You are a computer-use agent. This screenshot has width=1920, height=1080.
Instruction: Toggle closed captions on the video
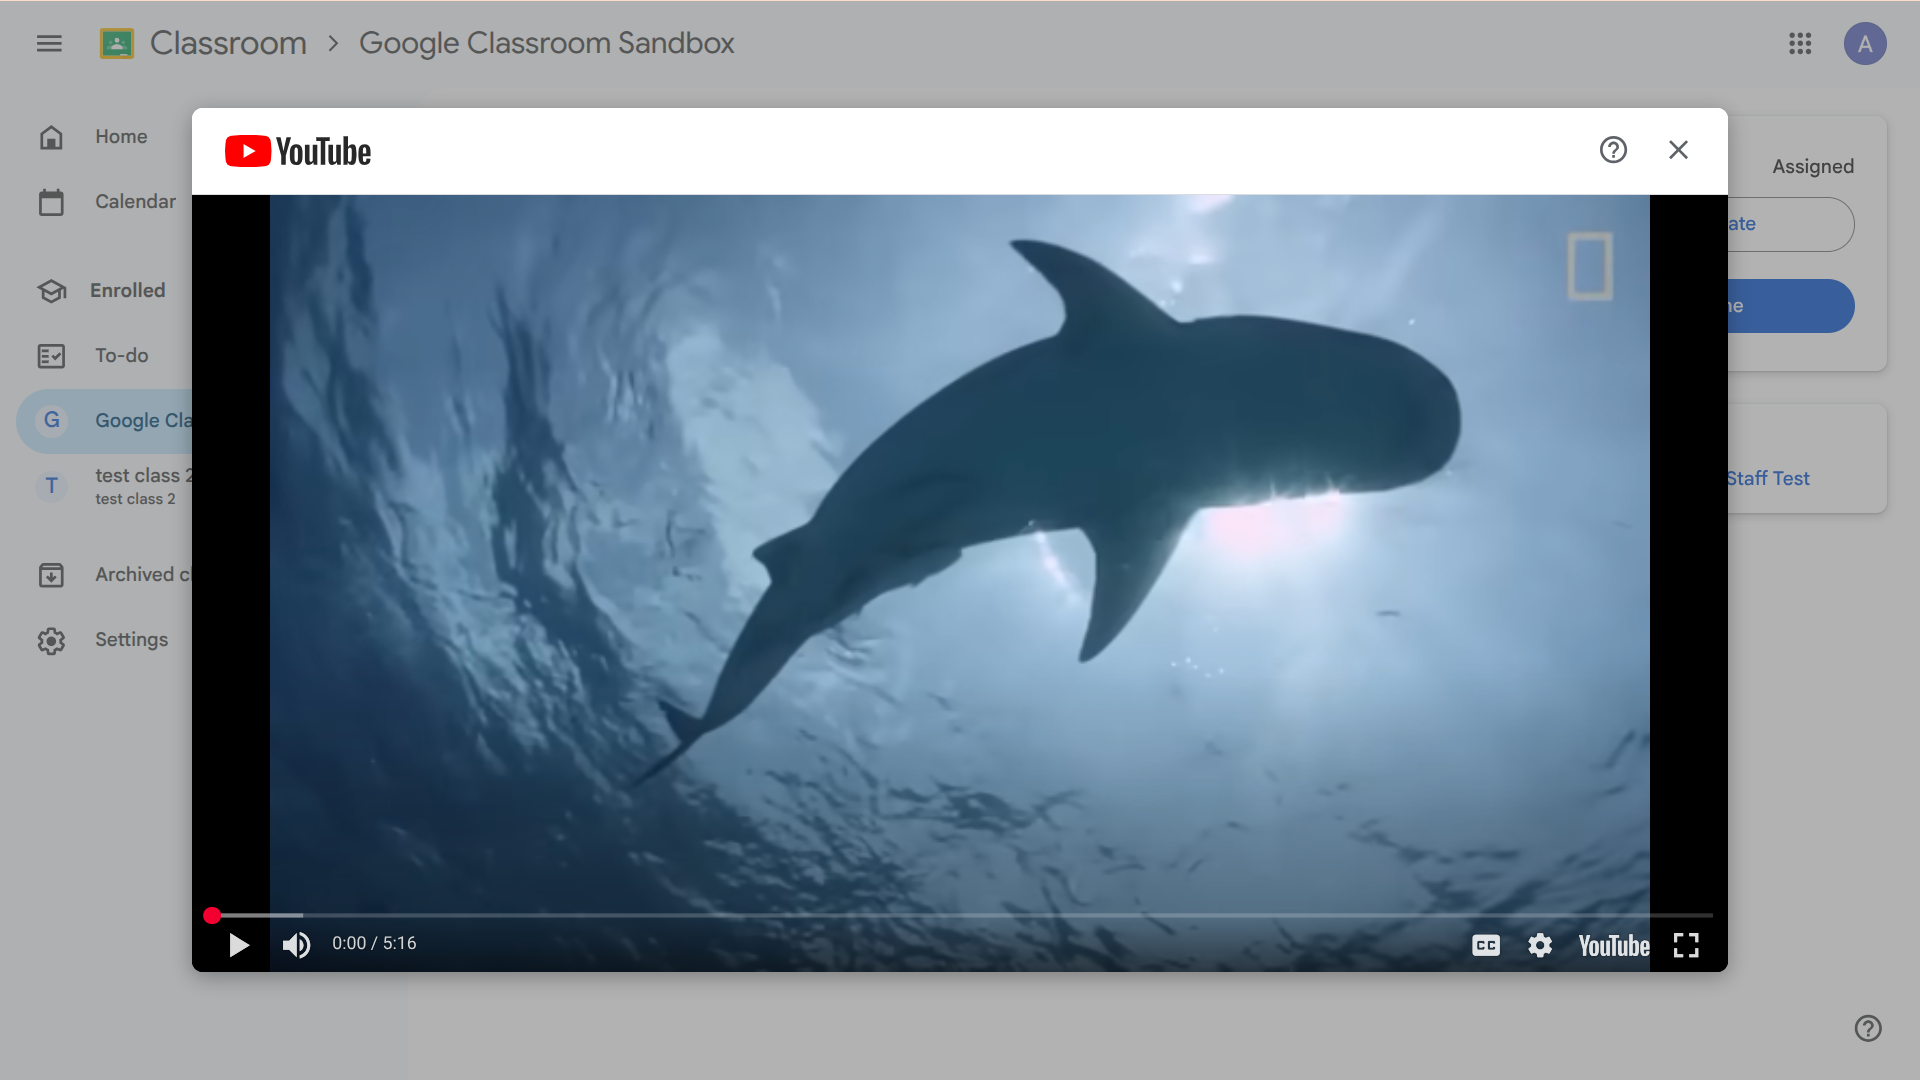click(x=1486, y=945)
